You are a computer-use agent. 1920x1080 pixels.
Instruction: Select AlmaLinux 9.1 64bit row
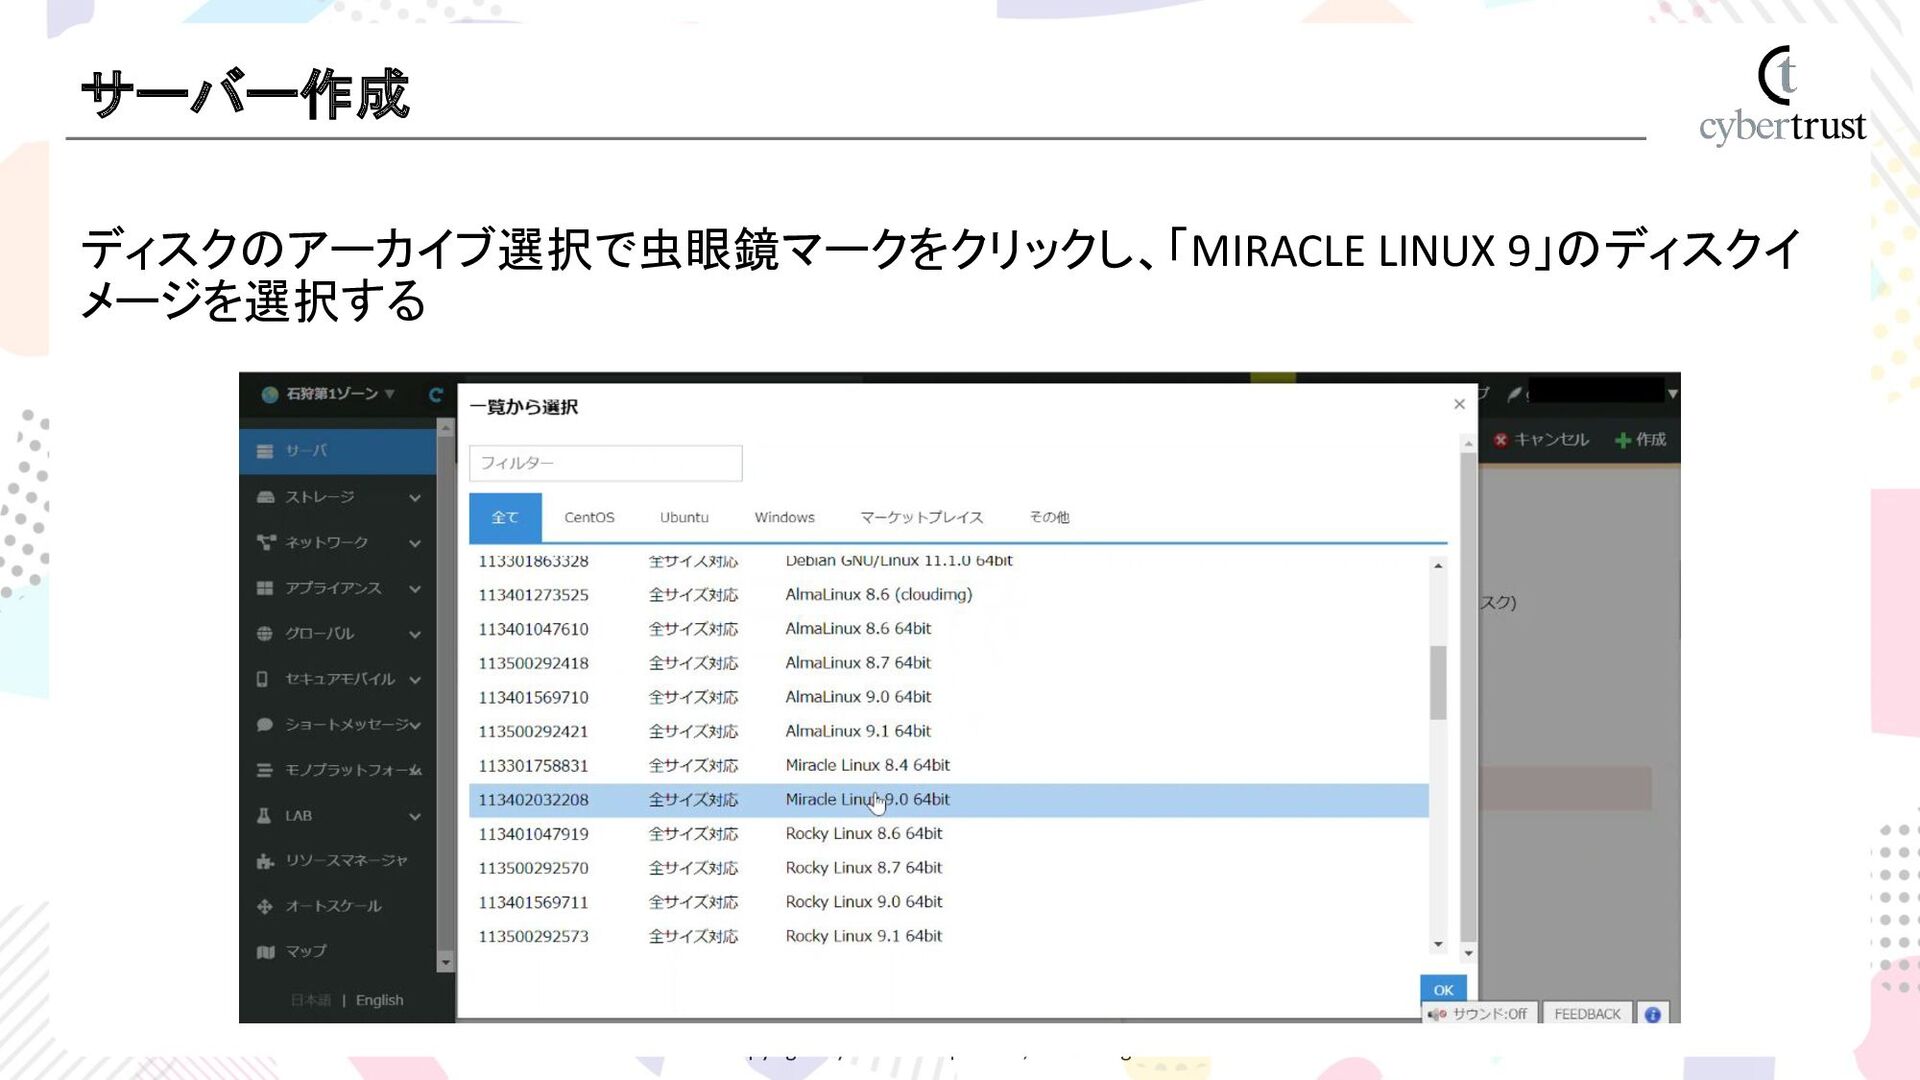(x=949, y=731)
